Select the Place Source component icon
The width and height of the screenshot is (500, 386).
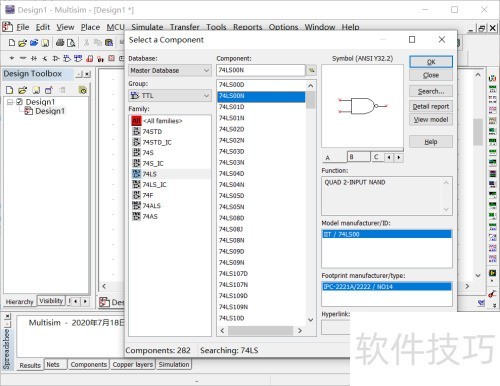(x=12, y=59)
